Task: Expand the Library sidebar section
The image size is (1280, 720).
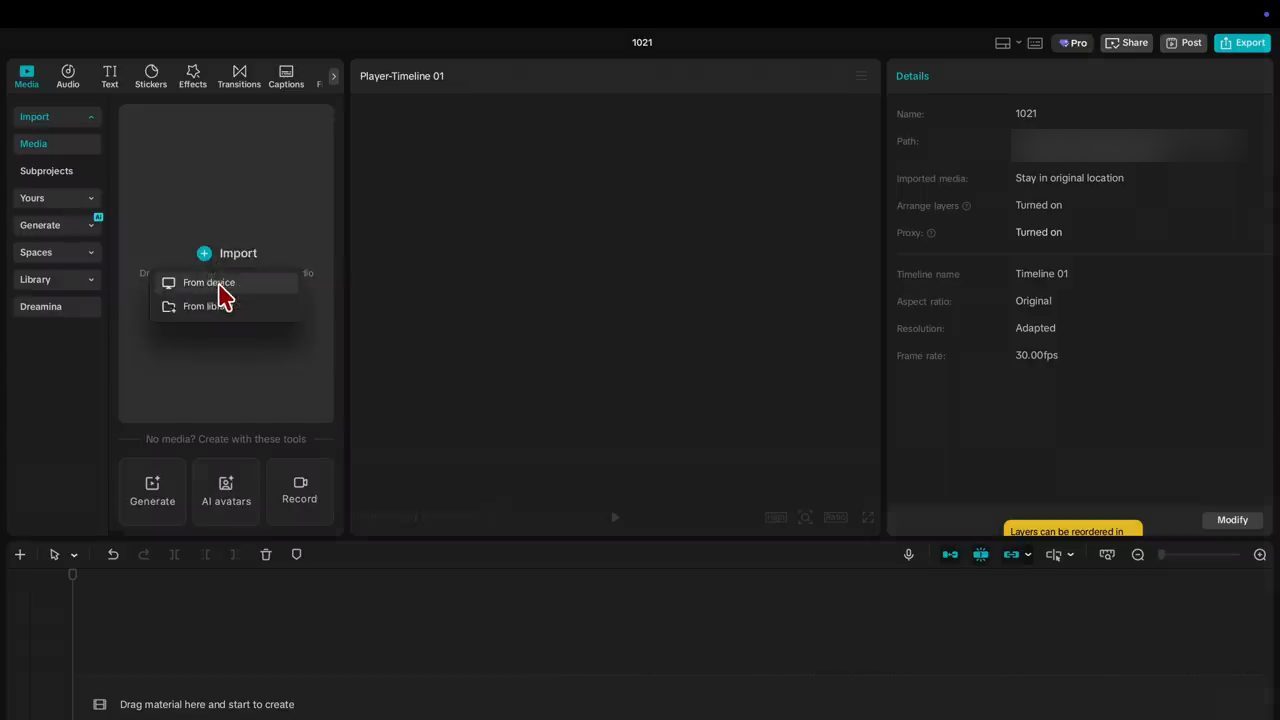Action: tap(57, 279)
